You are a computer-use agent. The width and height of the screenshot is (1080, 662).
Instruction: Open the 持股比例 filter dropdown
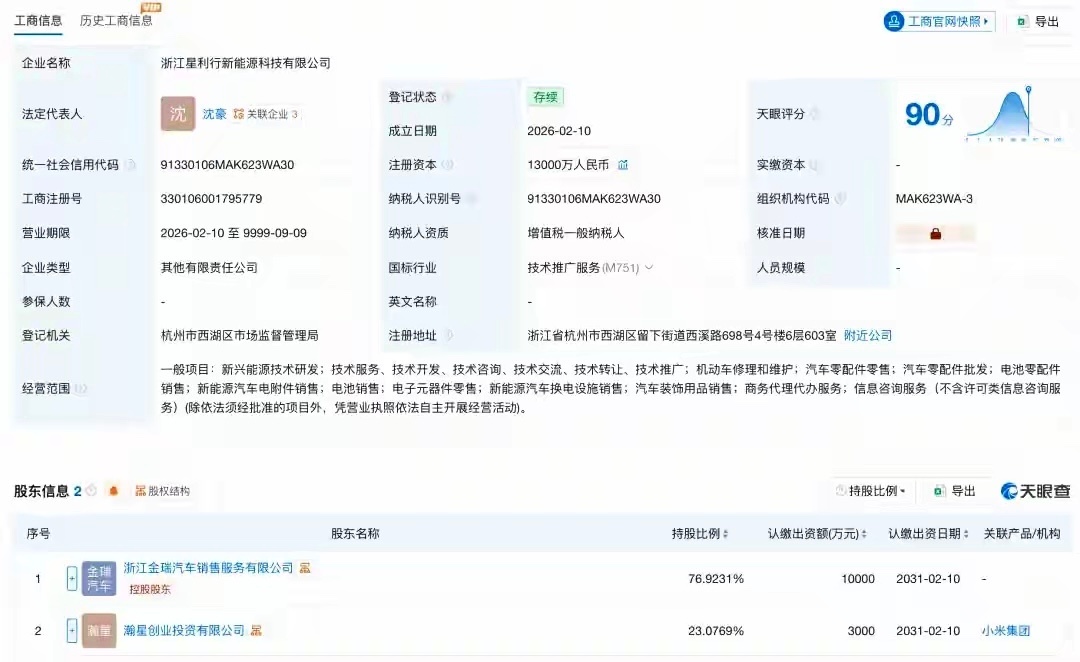coord(871,491)
